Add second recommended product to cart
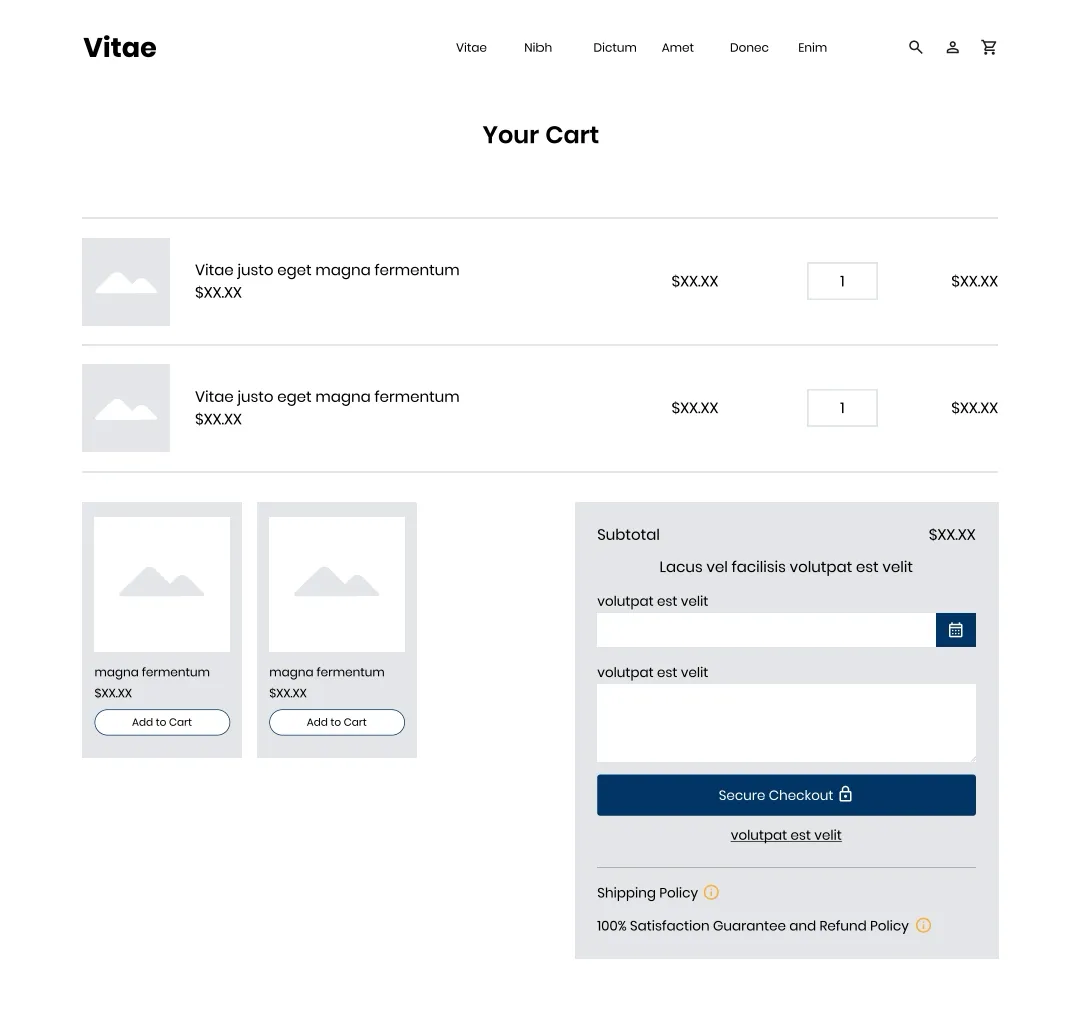This screenshot has width=1080, height=1010. [x=337, y=722]
